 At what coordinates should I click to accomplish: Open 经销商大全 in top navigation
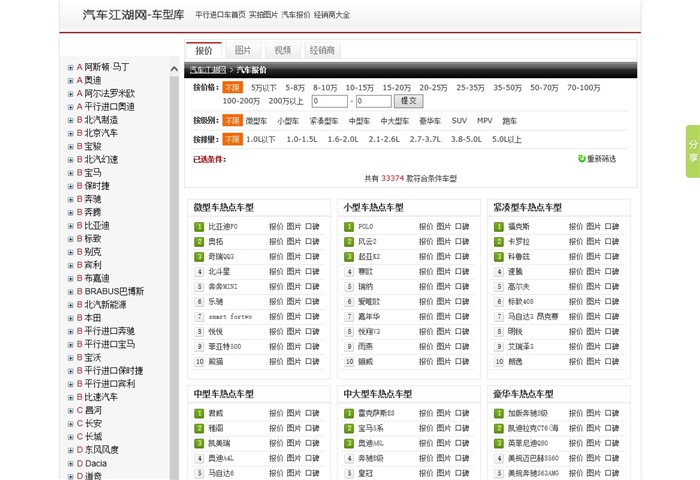(x=332, y=15)
